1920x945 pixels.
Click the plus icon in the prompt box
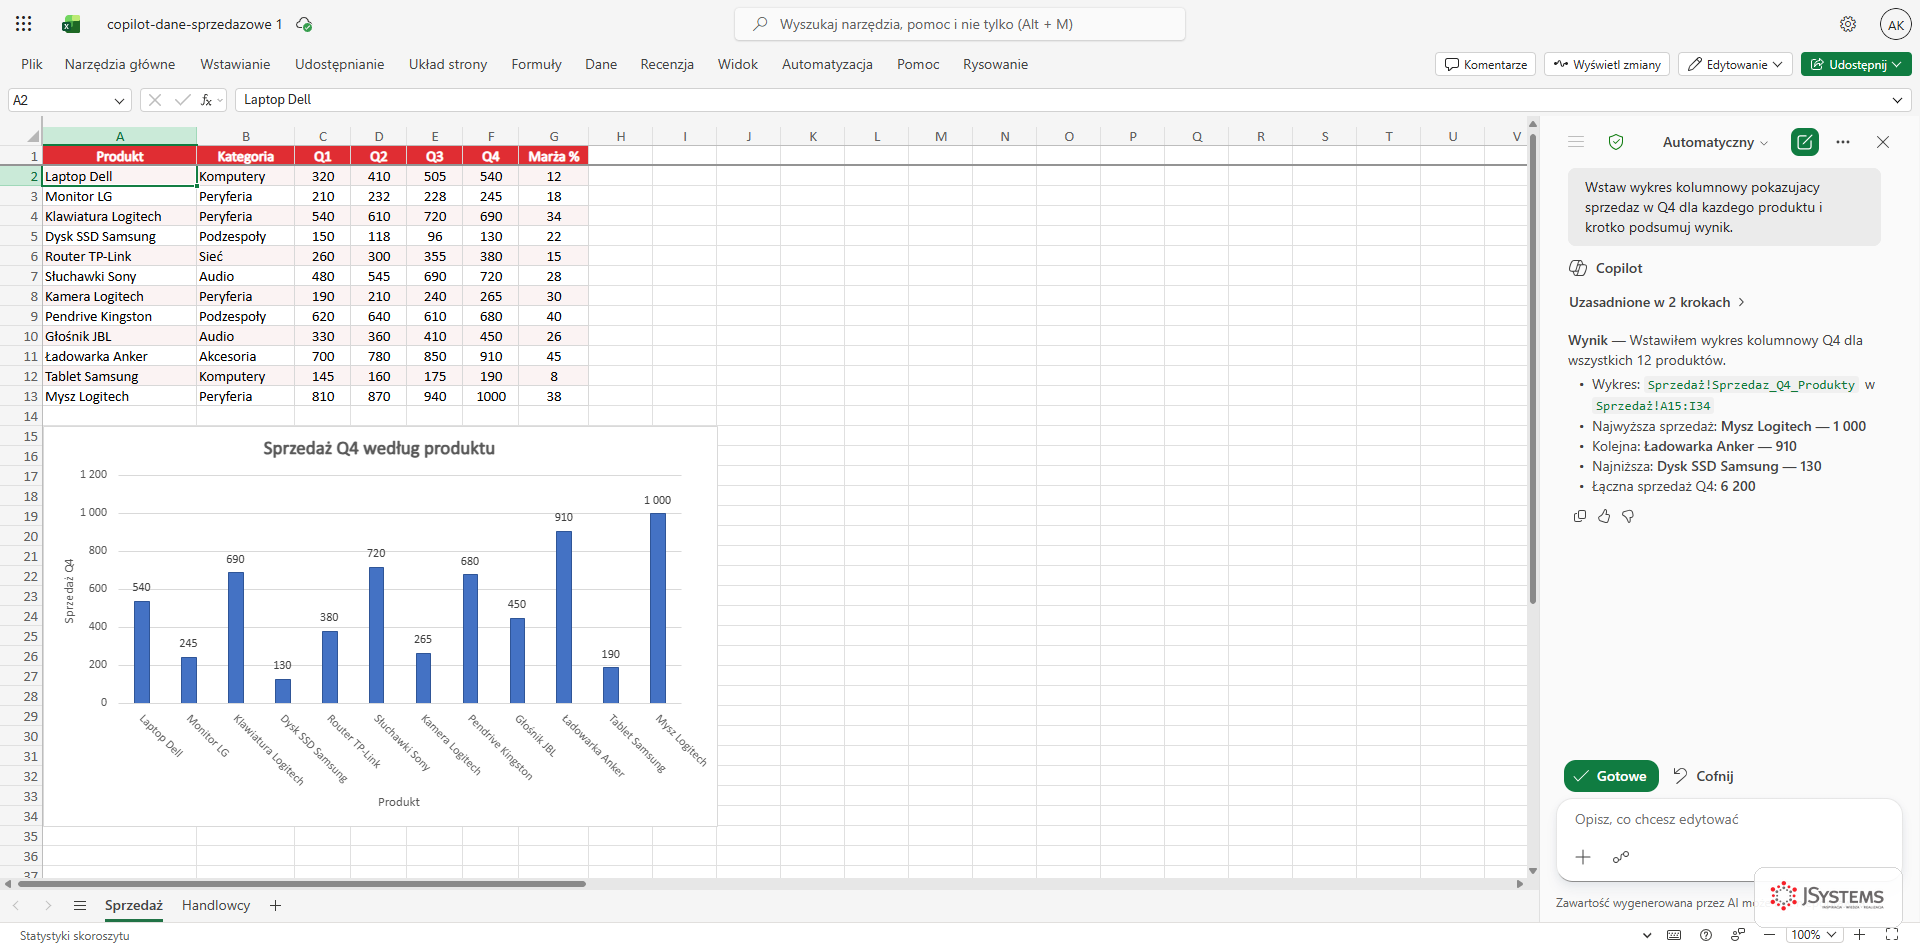[x=1583, y=857]
